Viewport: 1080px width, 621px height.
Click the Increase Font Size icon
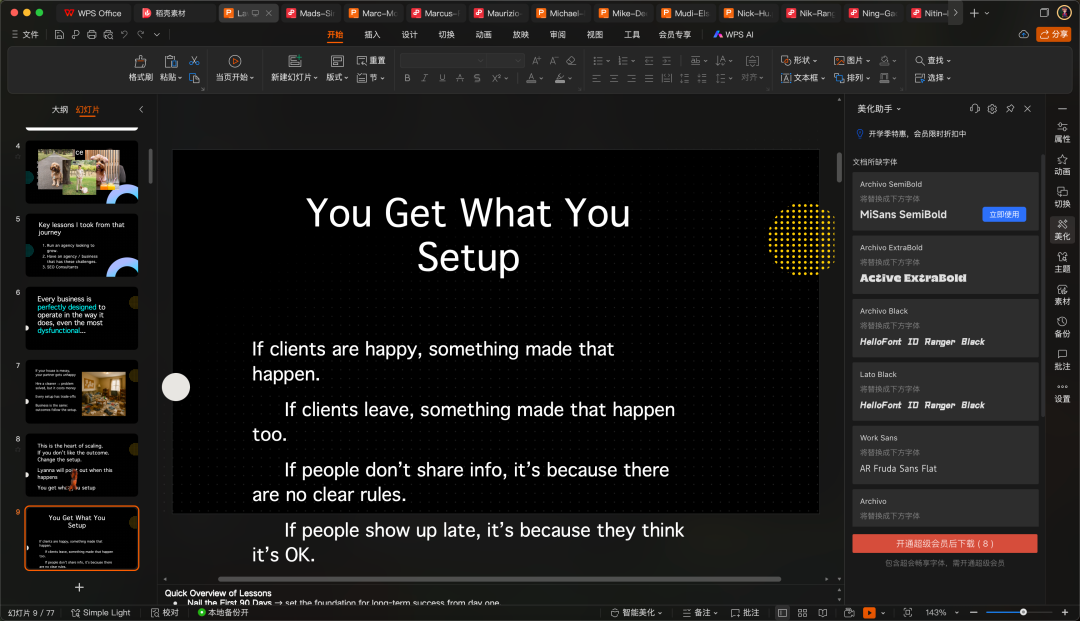point(537,61)
